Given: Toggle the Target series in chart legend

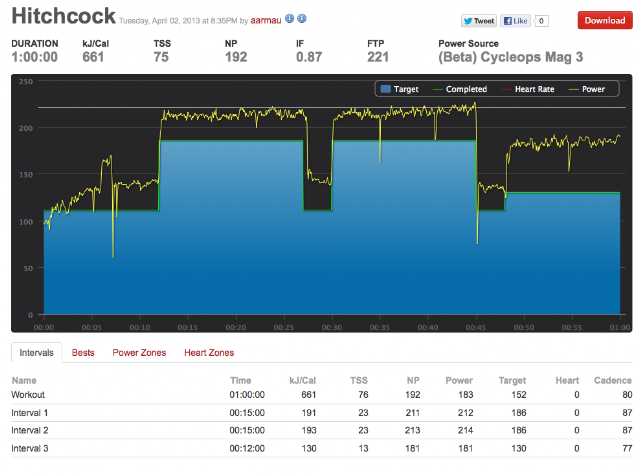Looking at the screenshot, I should pos(400,89).
